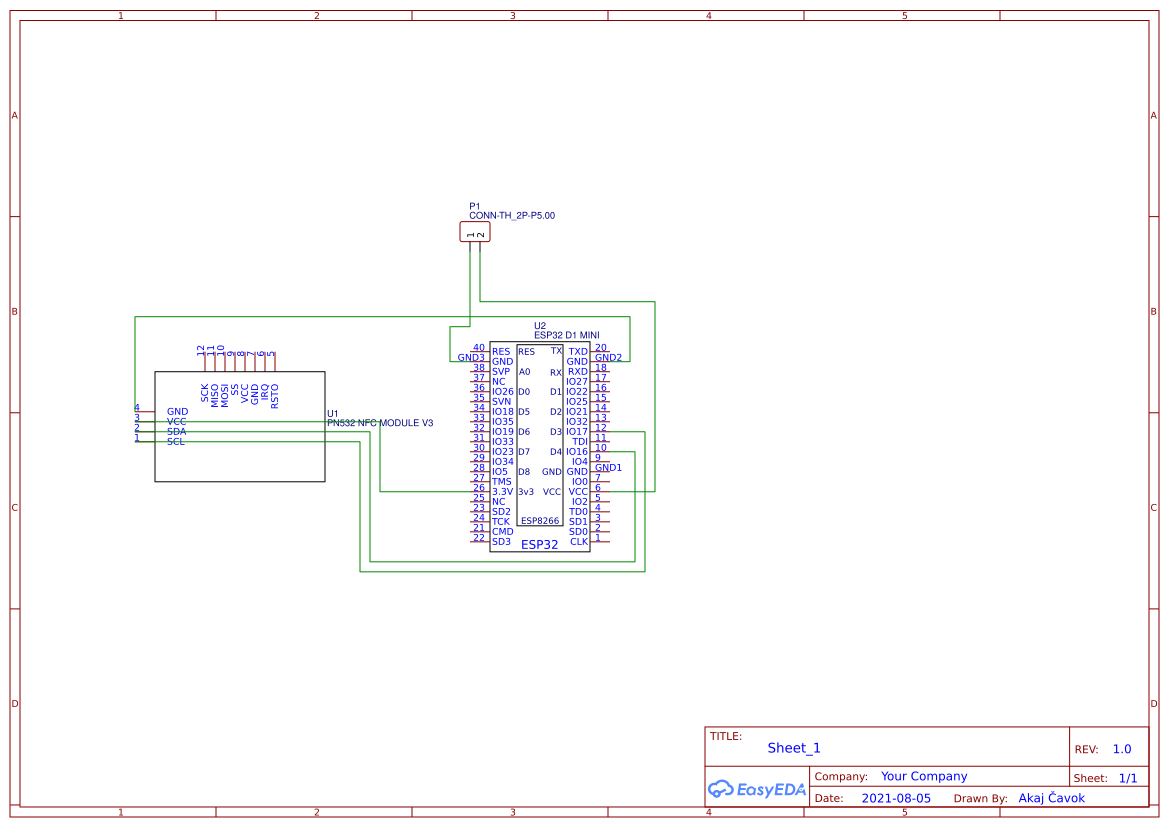Click the 3.3V pin of the ESP32

(x=503, y=491)
